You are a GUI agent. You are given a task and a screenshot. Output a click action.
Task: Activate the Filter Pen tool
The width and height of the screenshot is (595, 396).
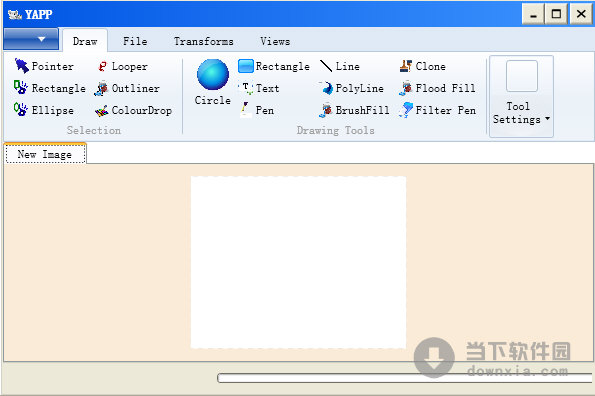point(437,110)
